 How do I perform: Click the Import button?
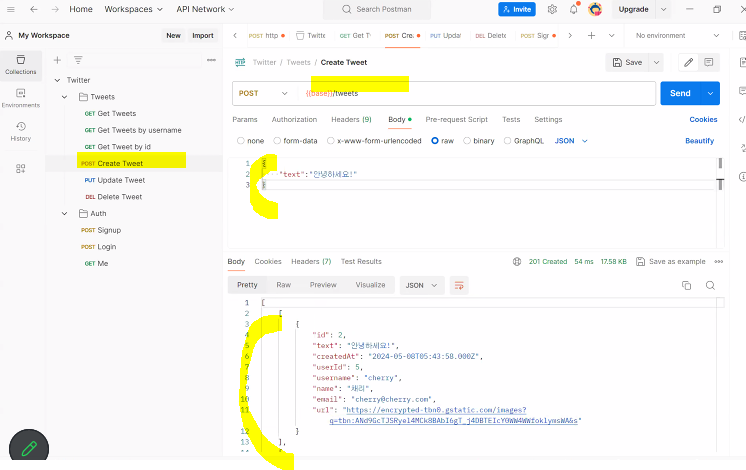coord(203,36)
